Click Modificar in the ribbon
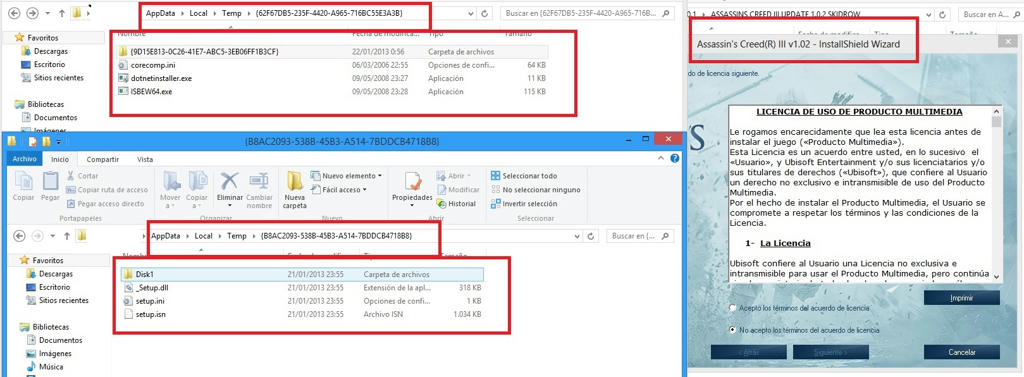 (x=458, y=189)
